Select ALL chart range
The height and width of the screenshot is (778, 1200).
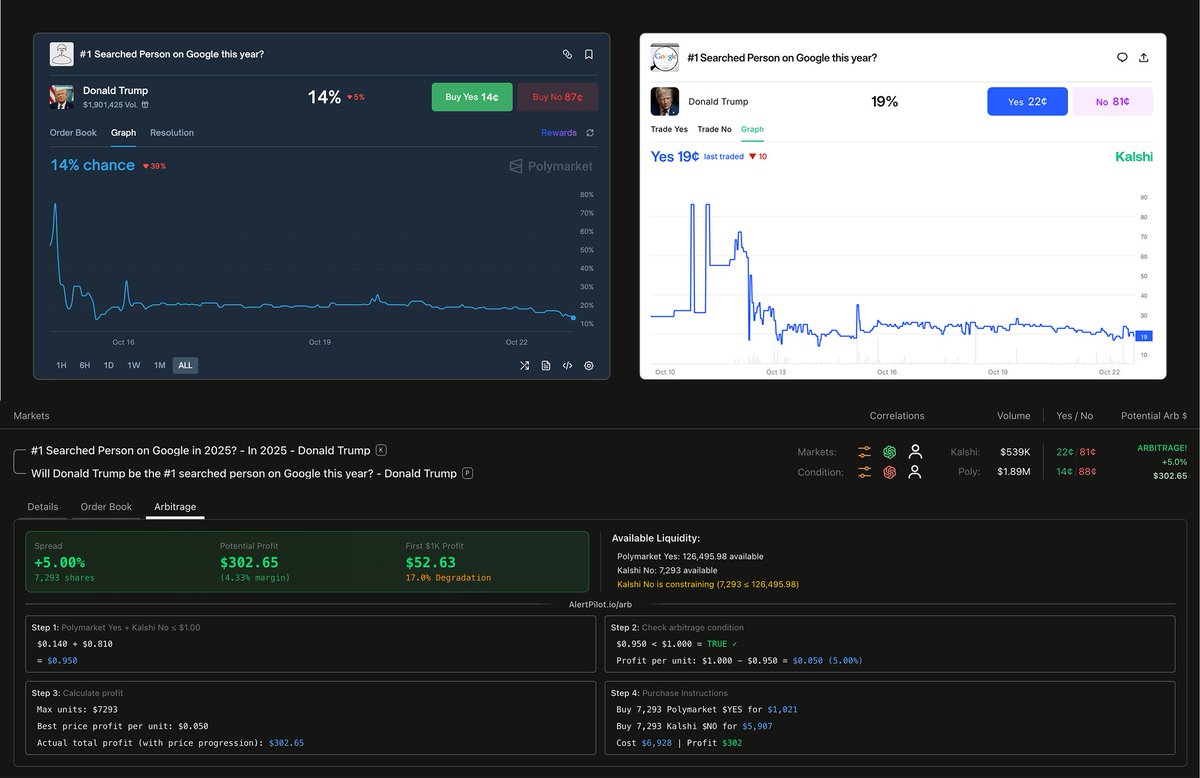[x=185, y=366]
